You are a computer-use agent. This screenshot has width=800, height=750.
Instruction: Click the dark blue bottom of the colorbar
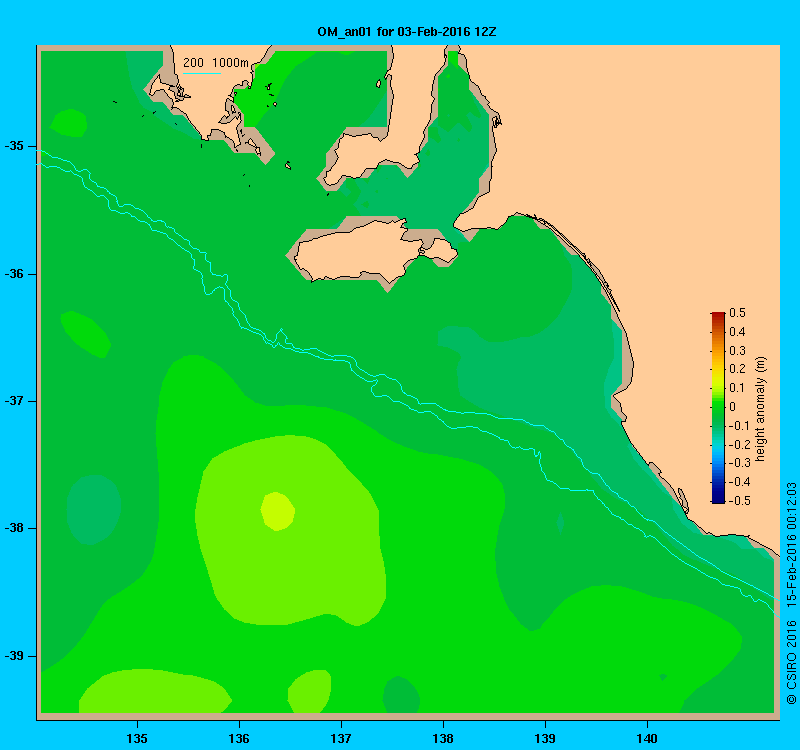click(718, 498)
